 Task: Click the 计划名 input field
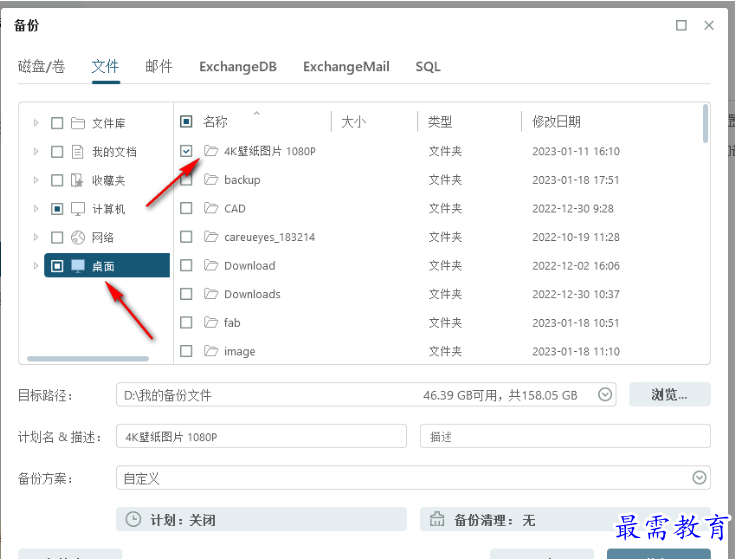point(261,436)
